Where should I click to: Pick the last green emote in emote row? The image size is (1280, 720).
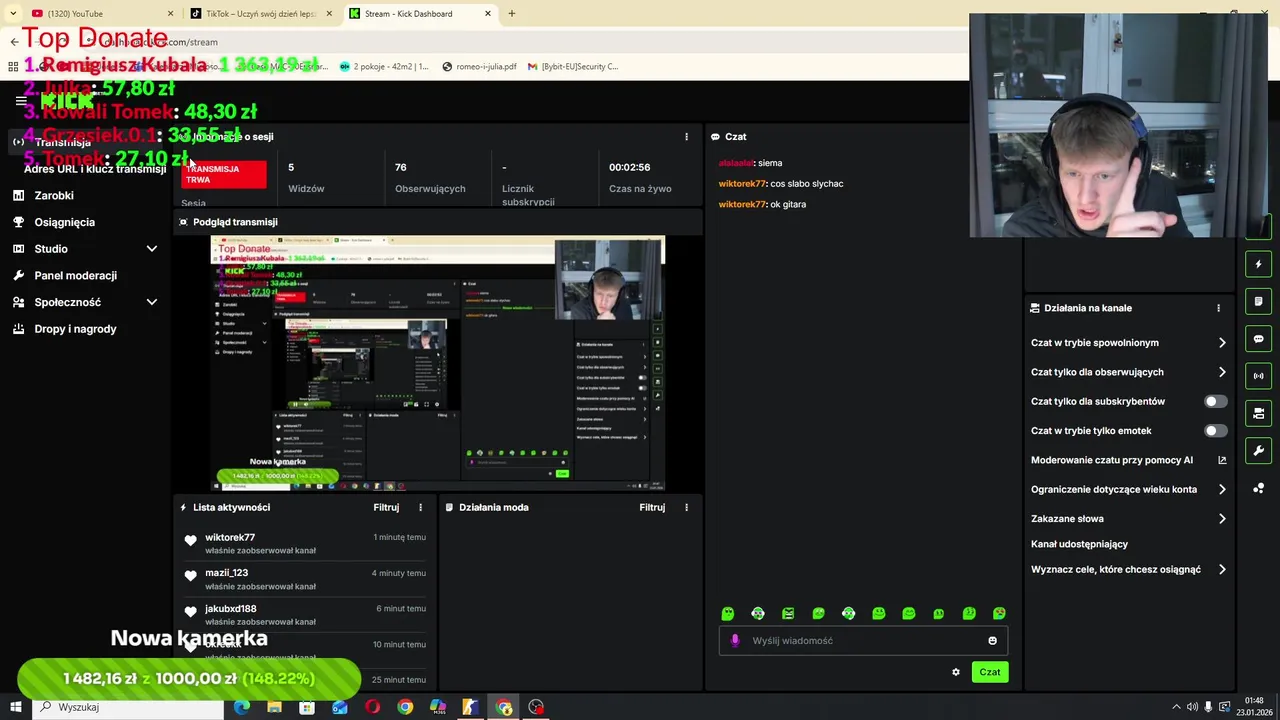coord(999,613)
